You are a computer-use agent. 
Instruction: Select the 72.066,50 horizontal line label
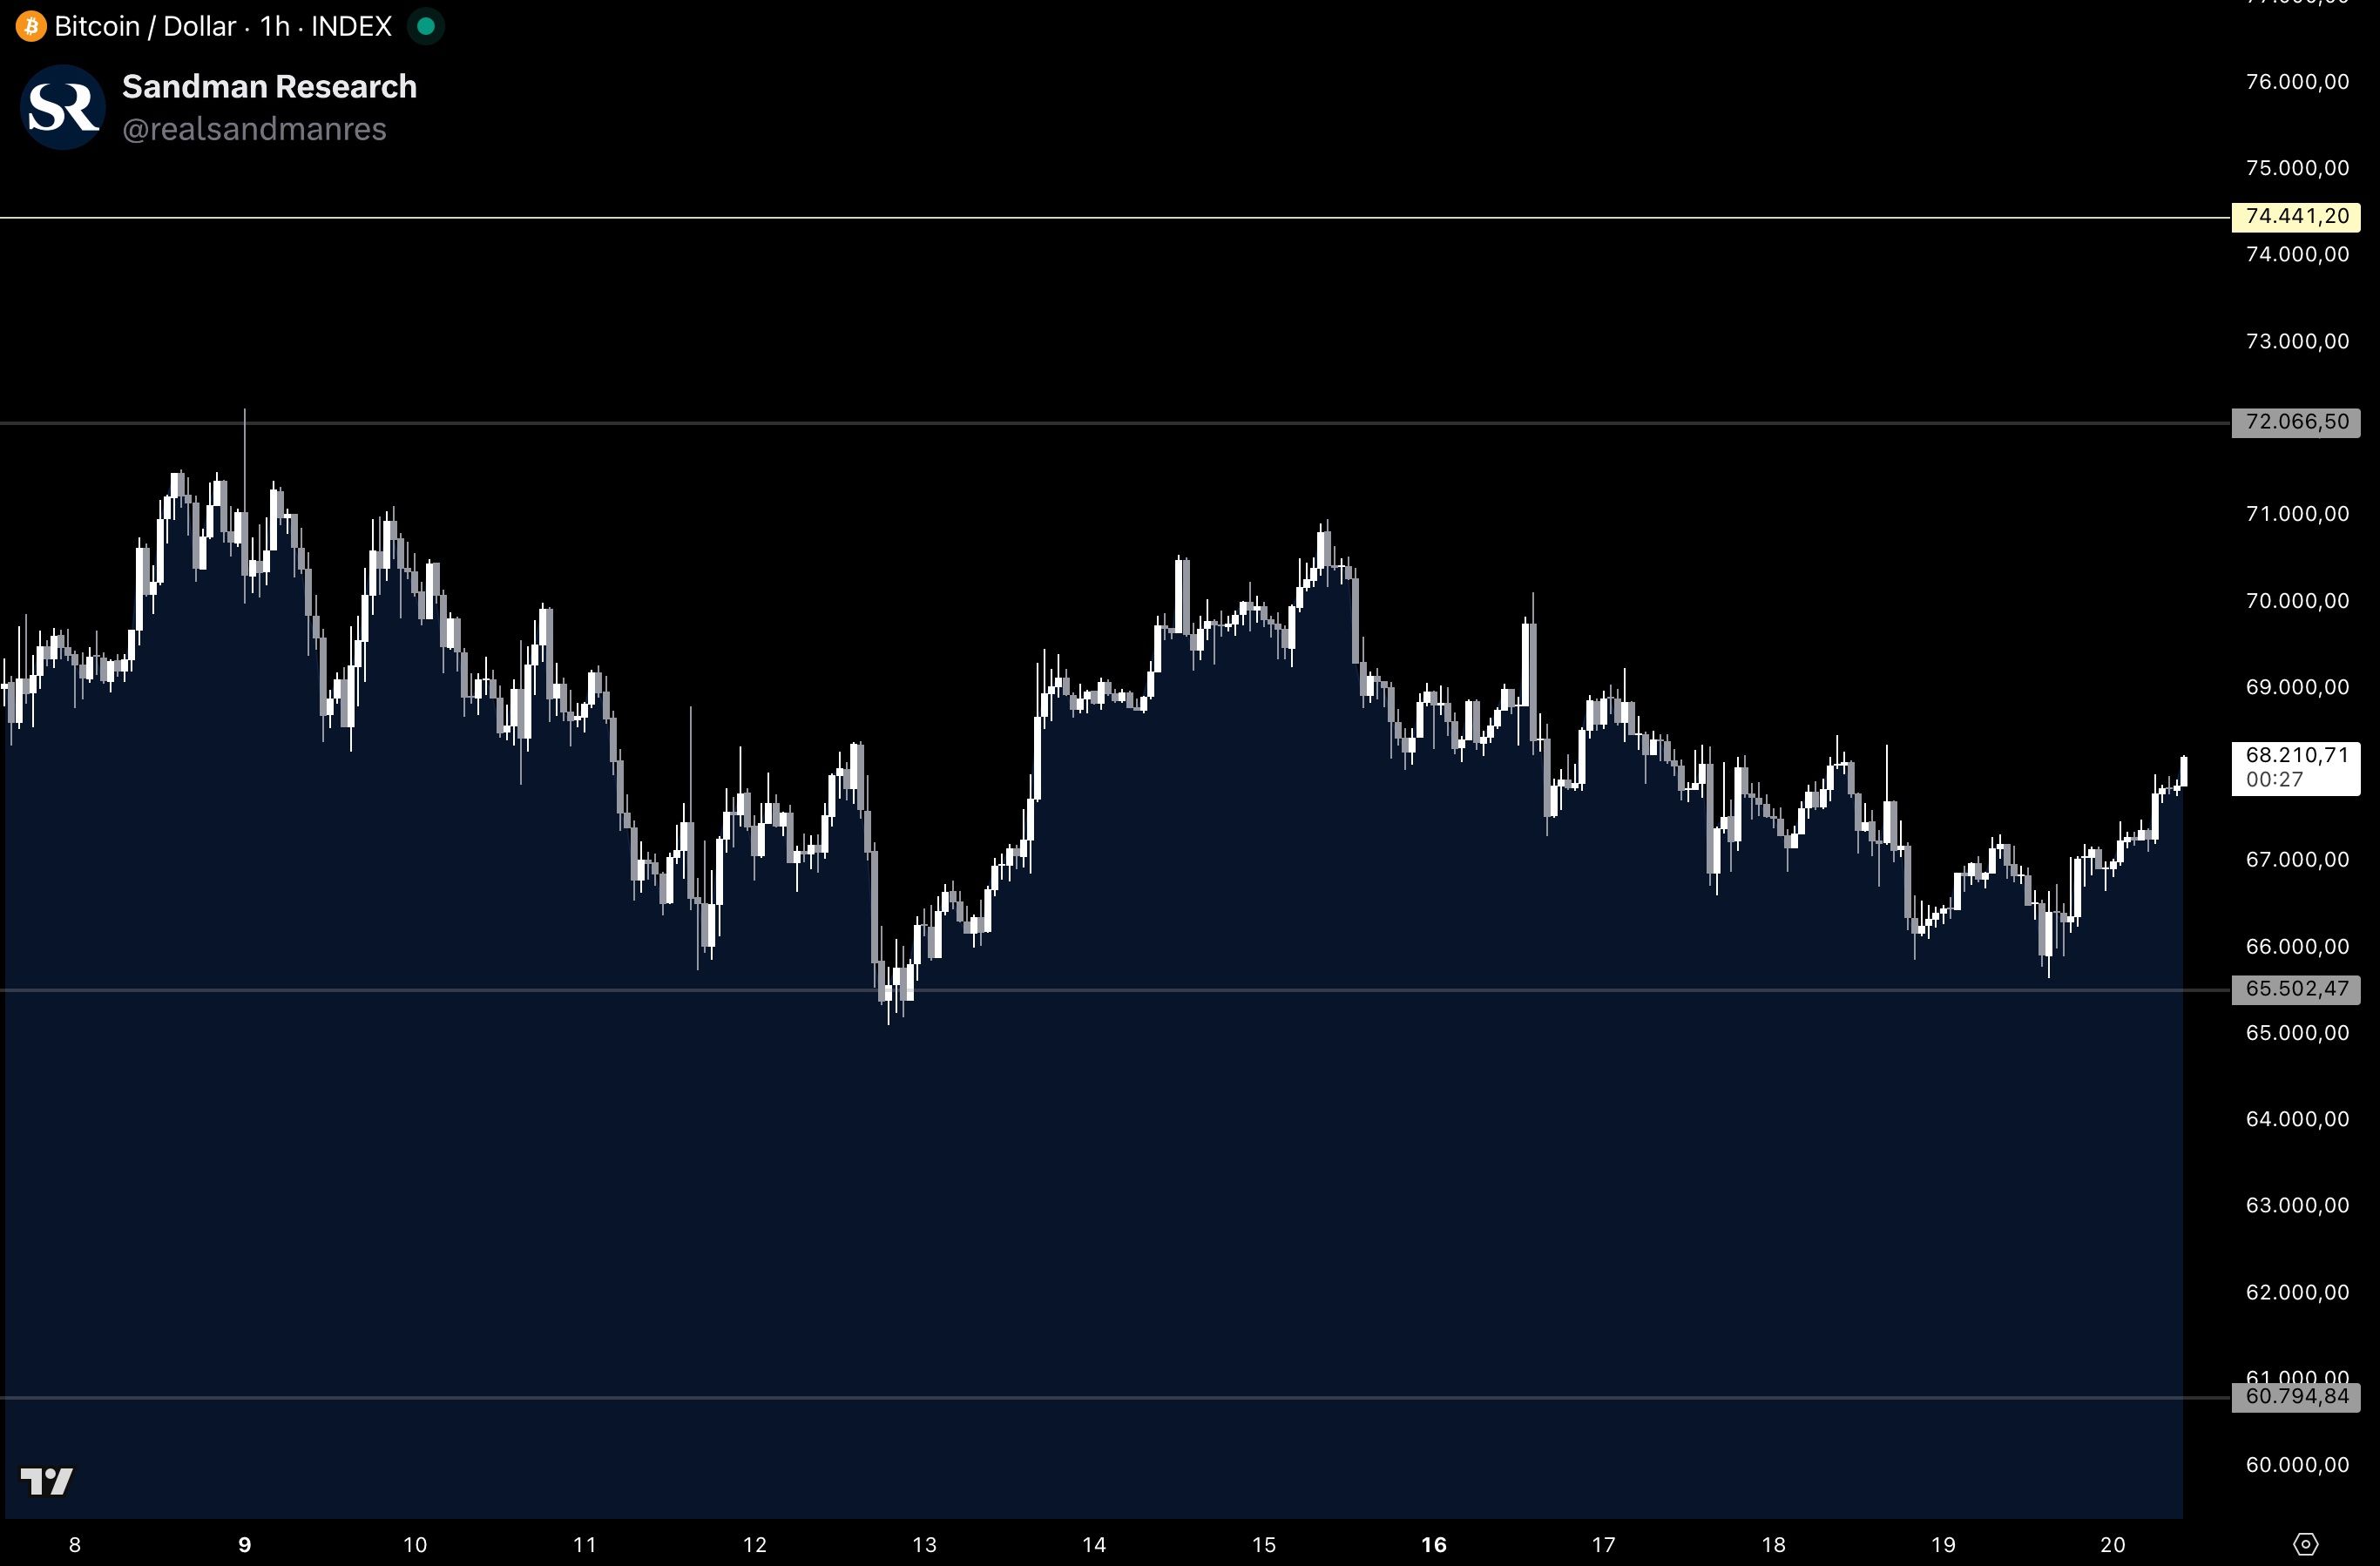click(2296, 422)
